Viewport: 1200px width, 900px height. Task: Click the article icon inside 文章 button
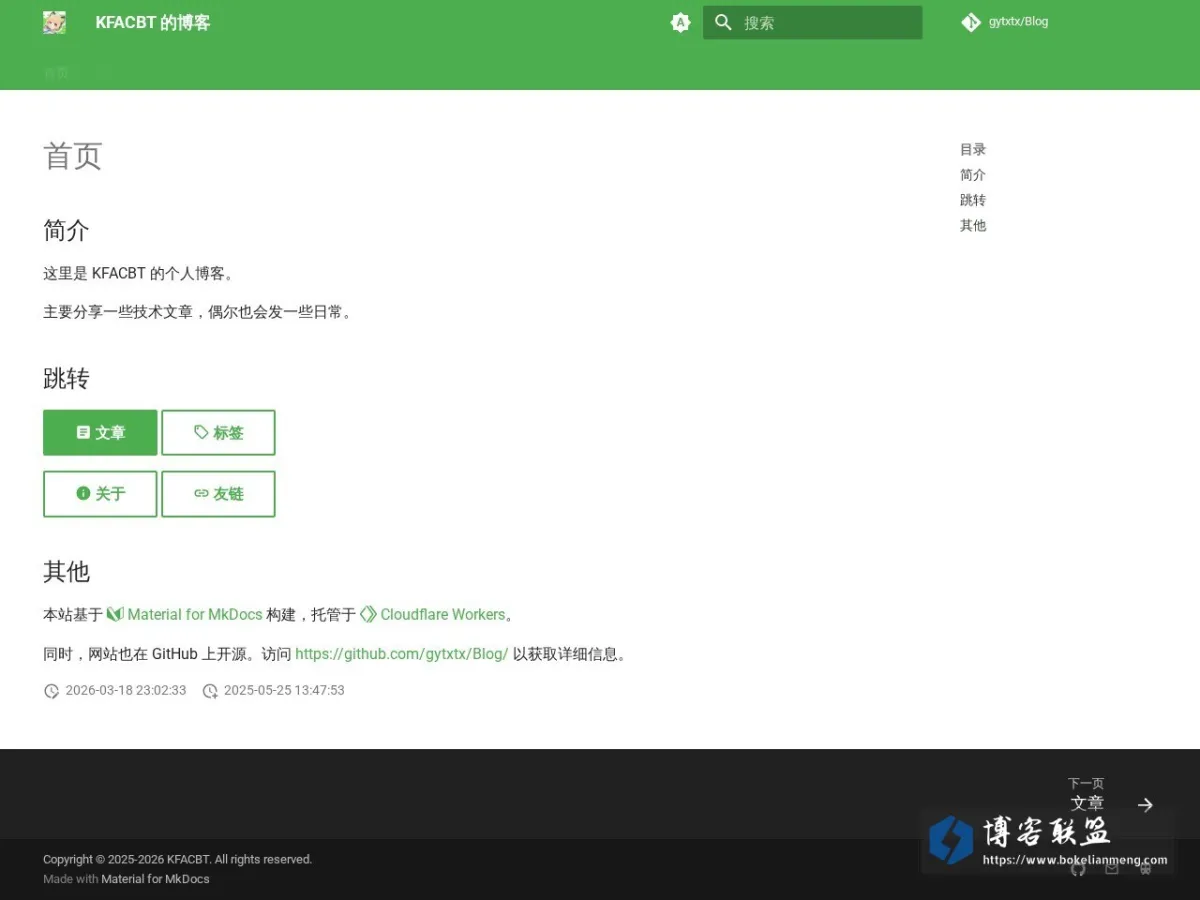(x=83, y=432)
